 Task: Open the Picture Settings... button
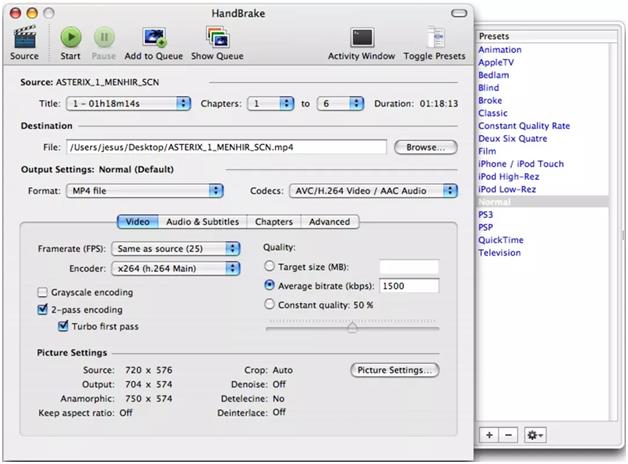(x=395, y=370)
